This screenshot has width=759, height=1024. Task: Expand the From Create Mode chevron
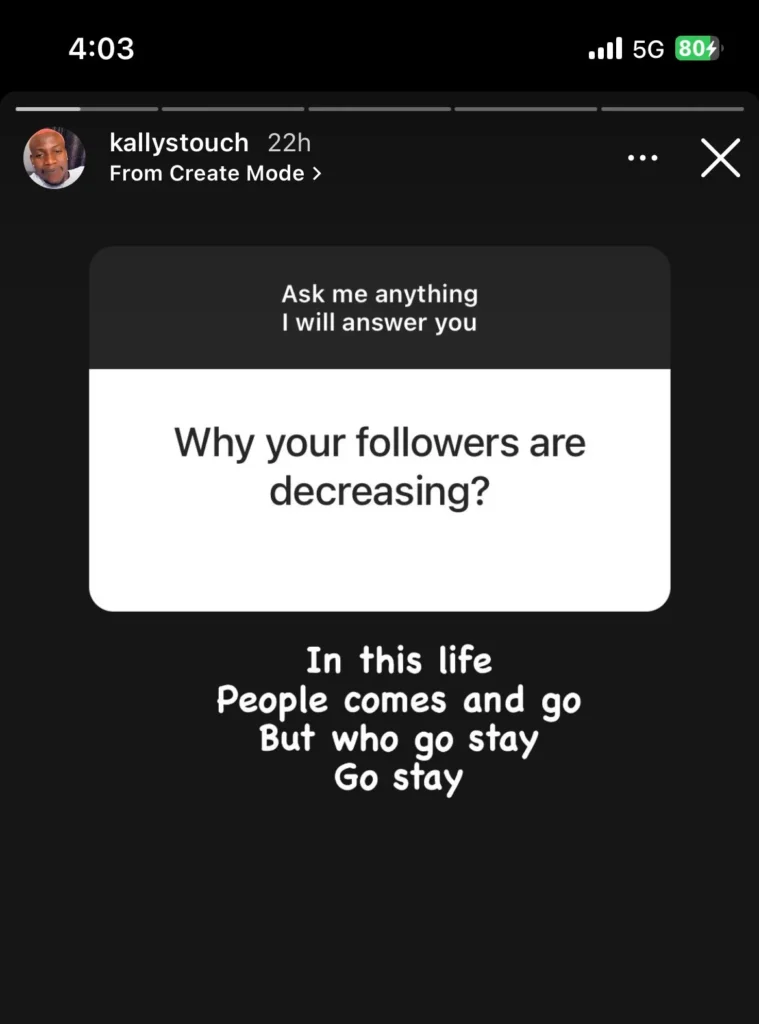coord(316,173)
